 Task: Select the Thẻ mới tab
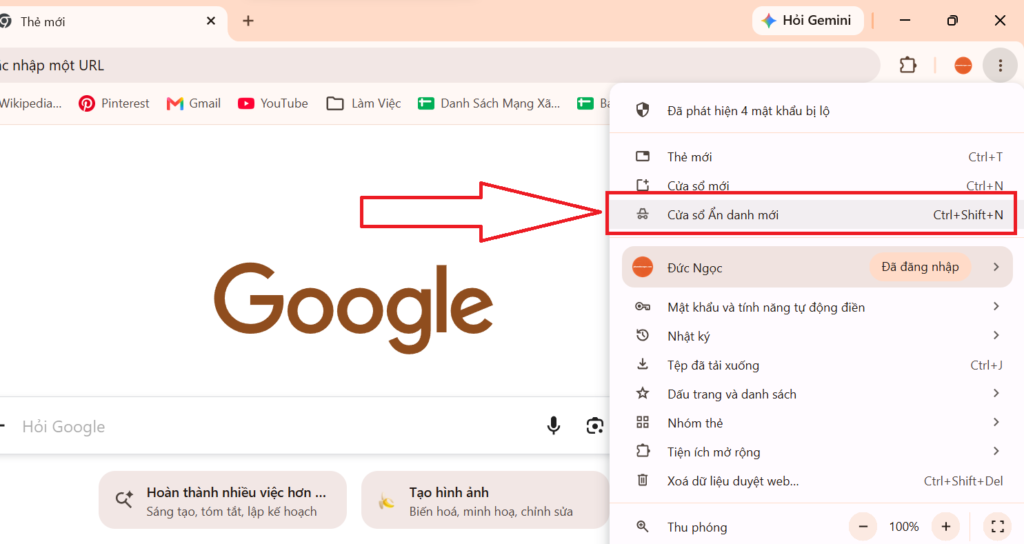[x=111, y=22]
